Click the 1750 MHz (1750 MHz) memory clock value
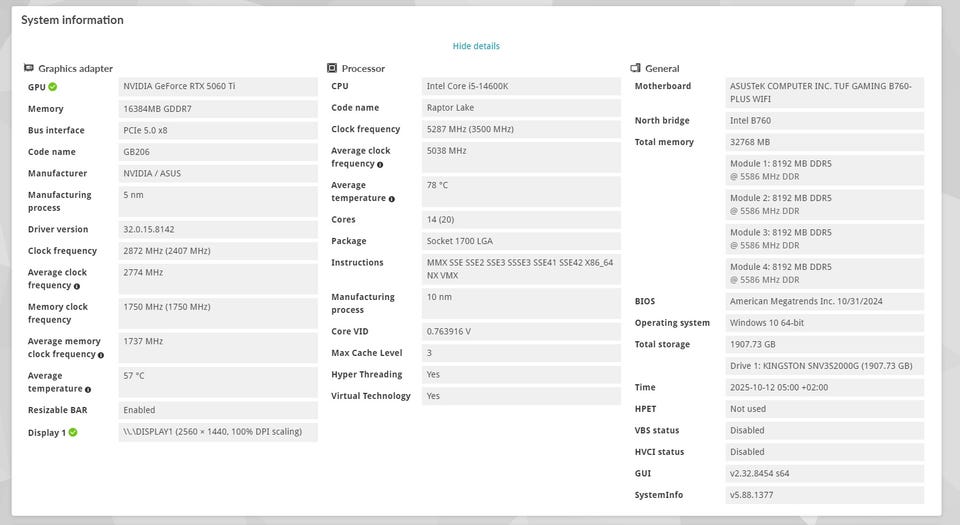 coord(218,313)
